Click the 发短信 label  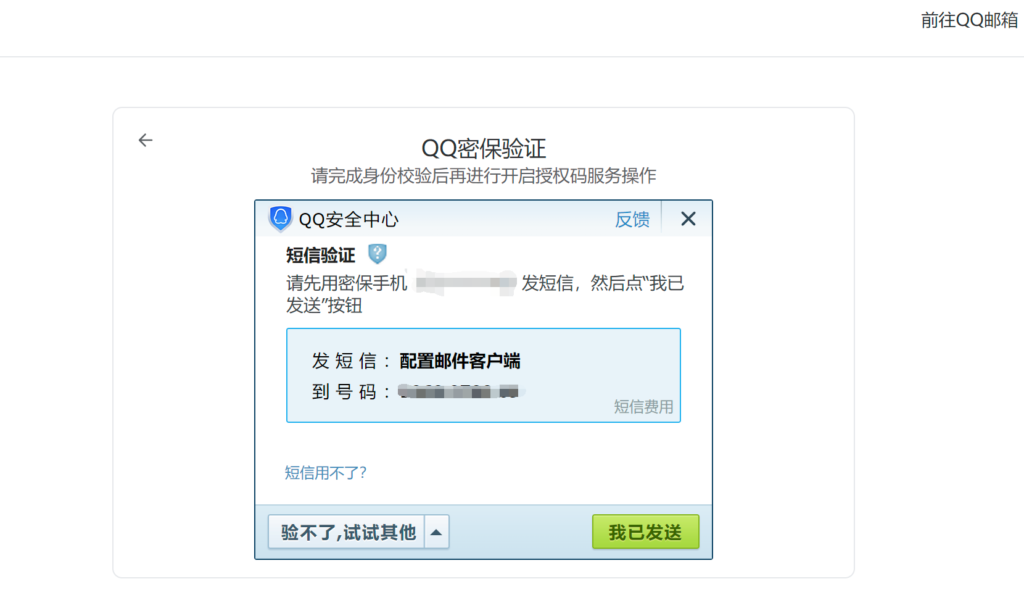click(350, 361)
